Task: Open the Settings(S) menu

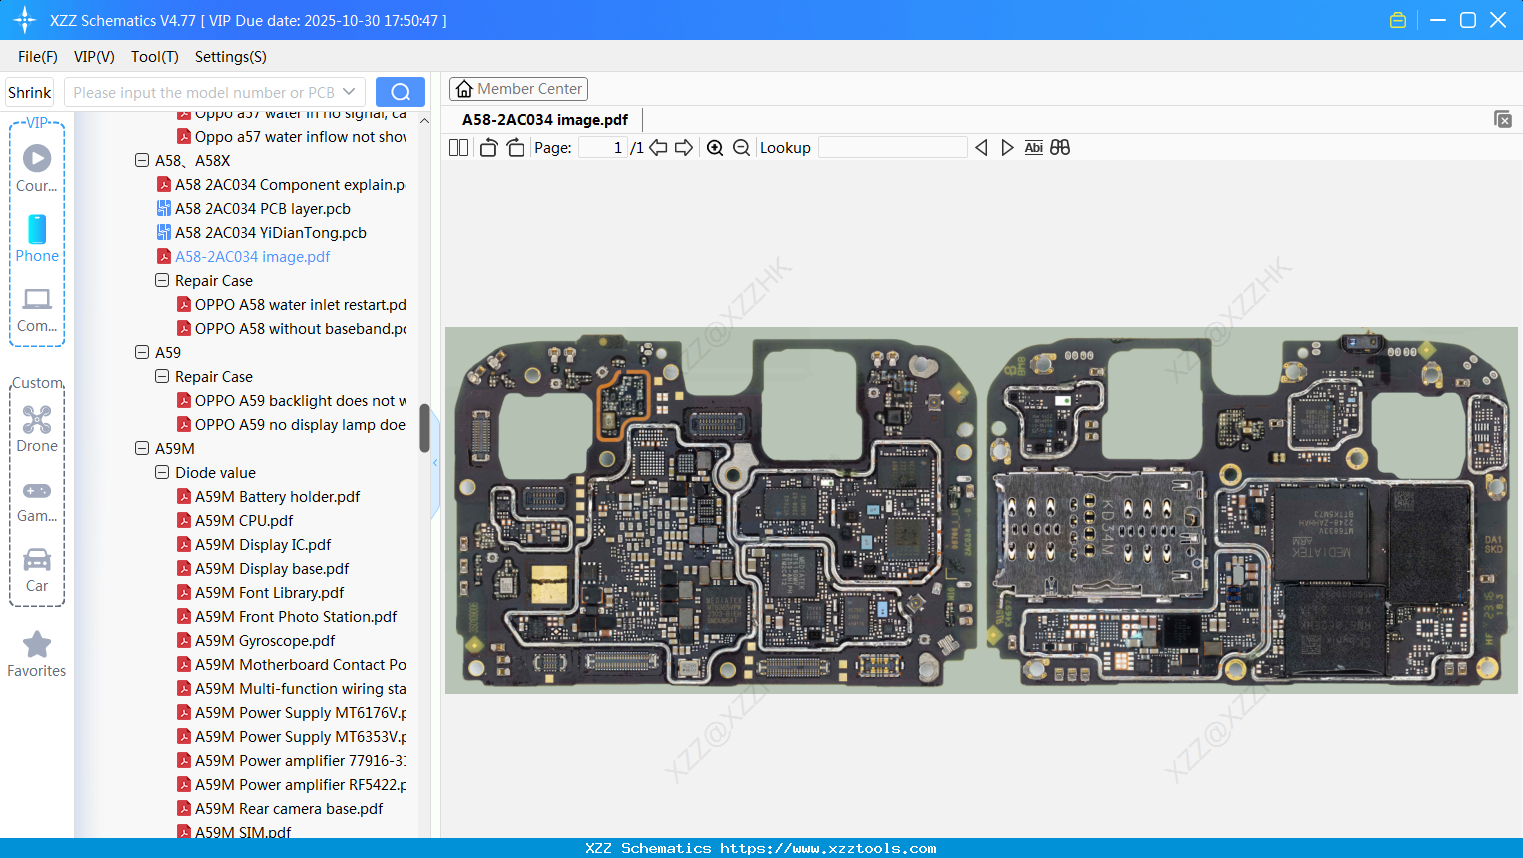Action: (x=230, y=57)
